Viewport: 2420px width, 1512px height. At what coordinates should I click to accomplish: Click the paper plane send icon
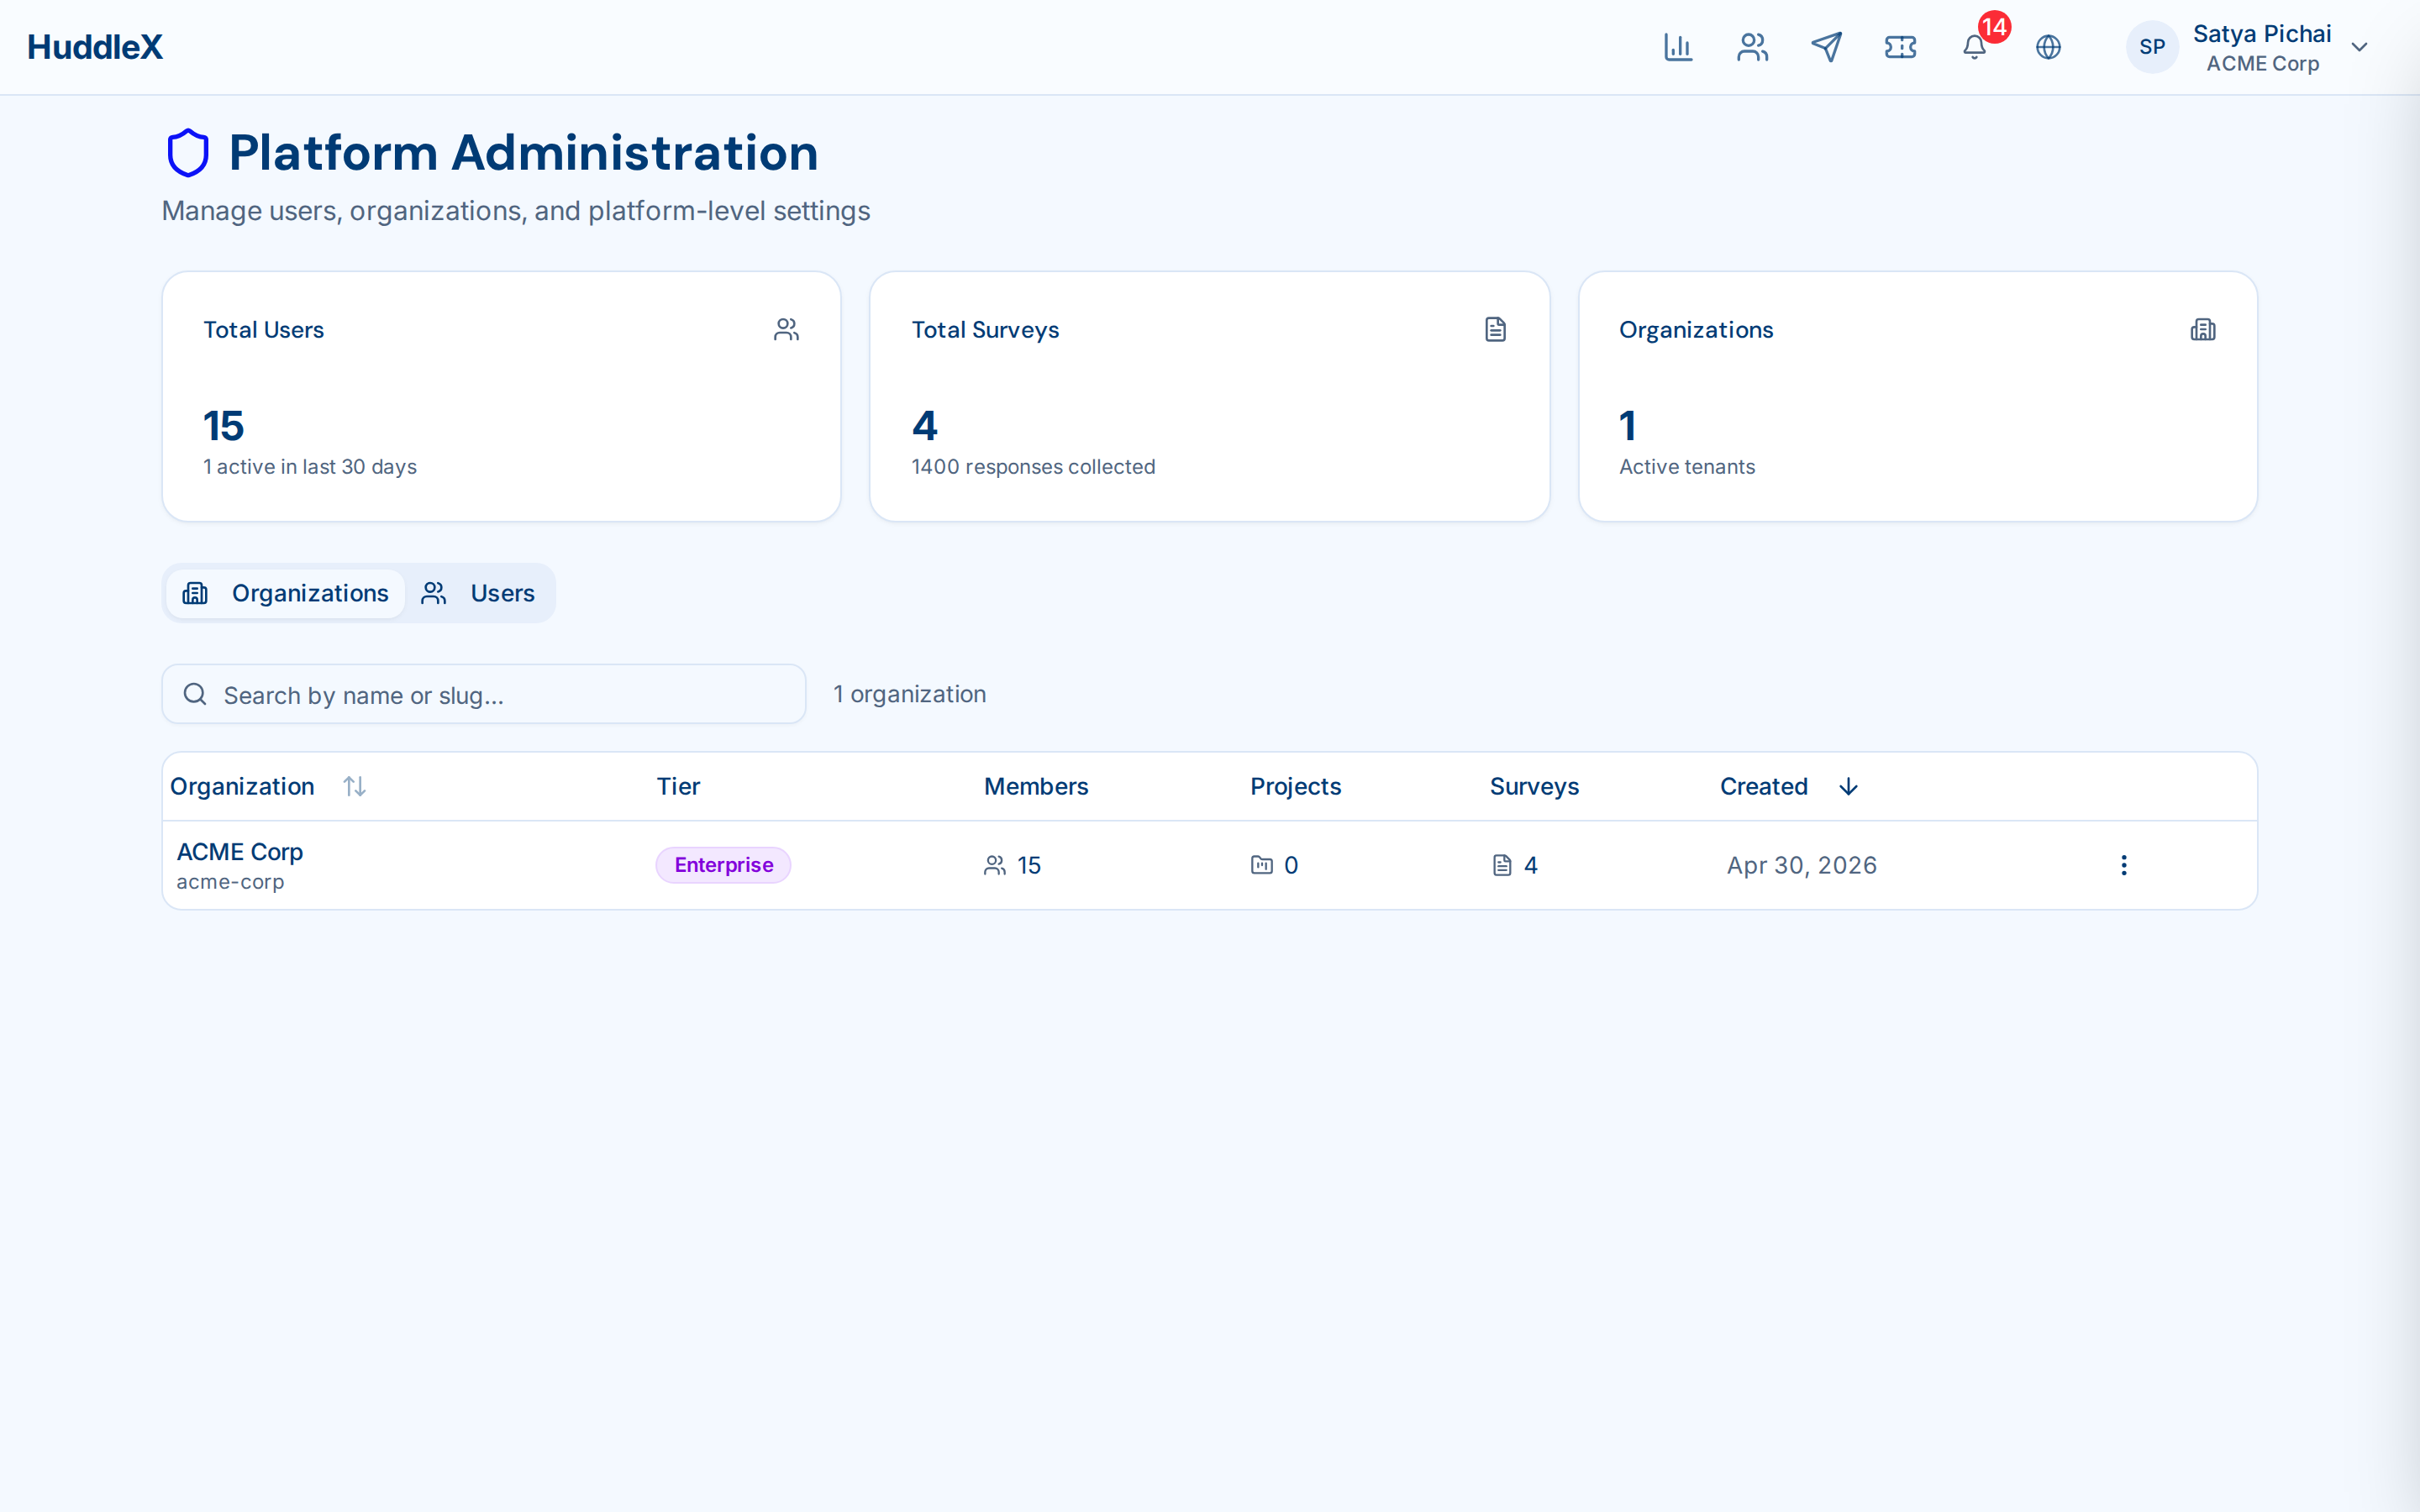tap(1826, 47)
